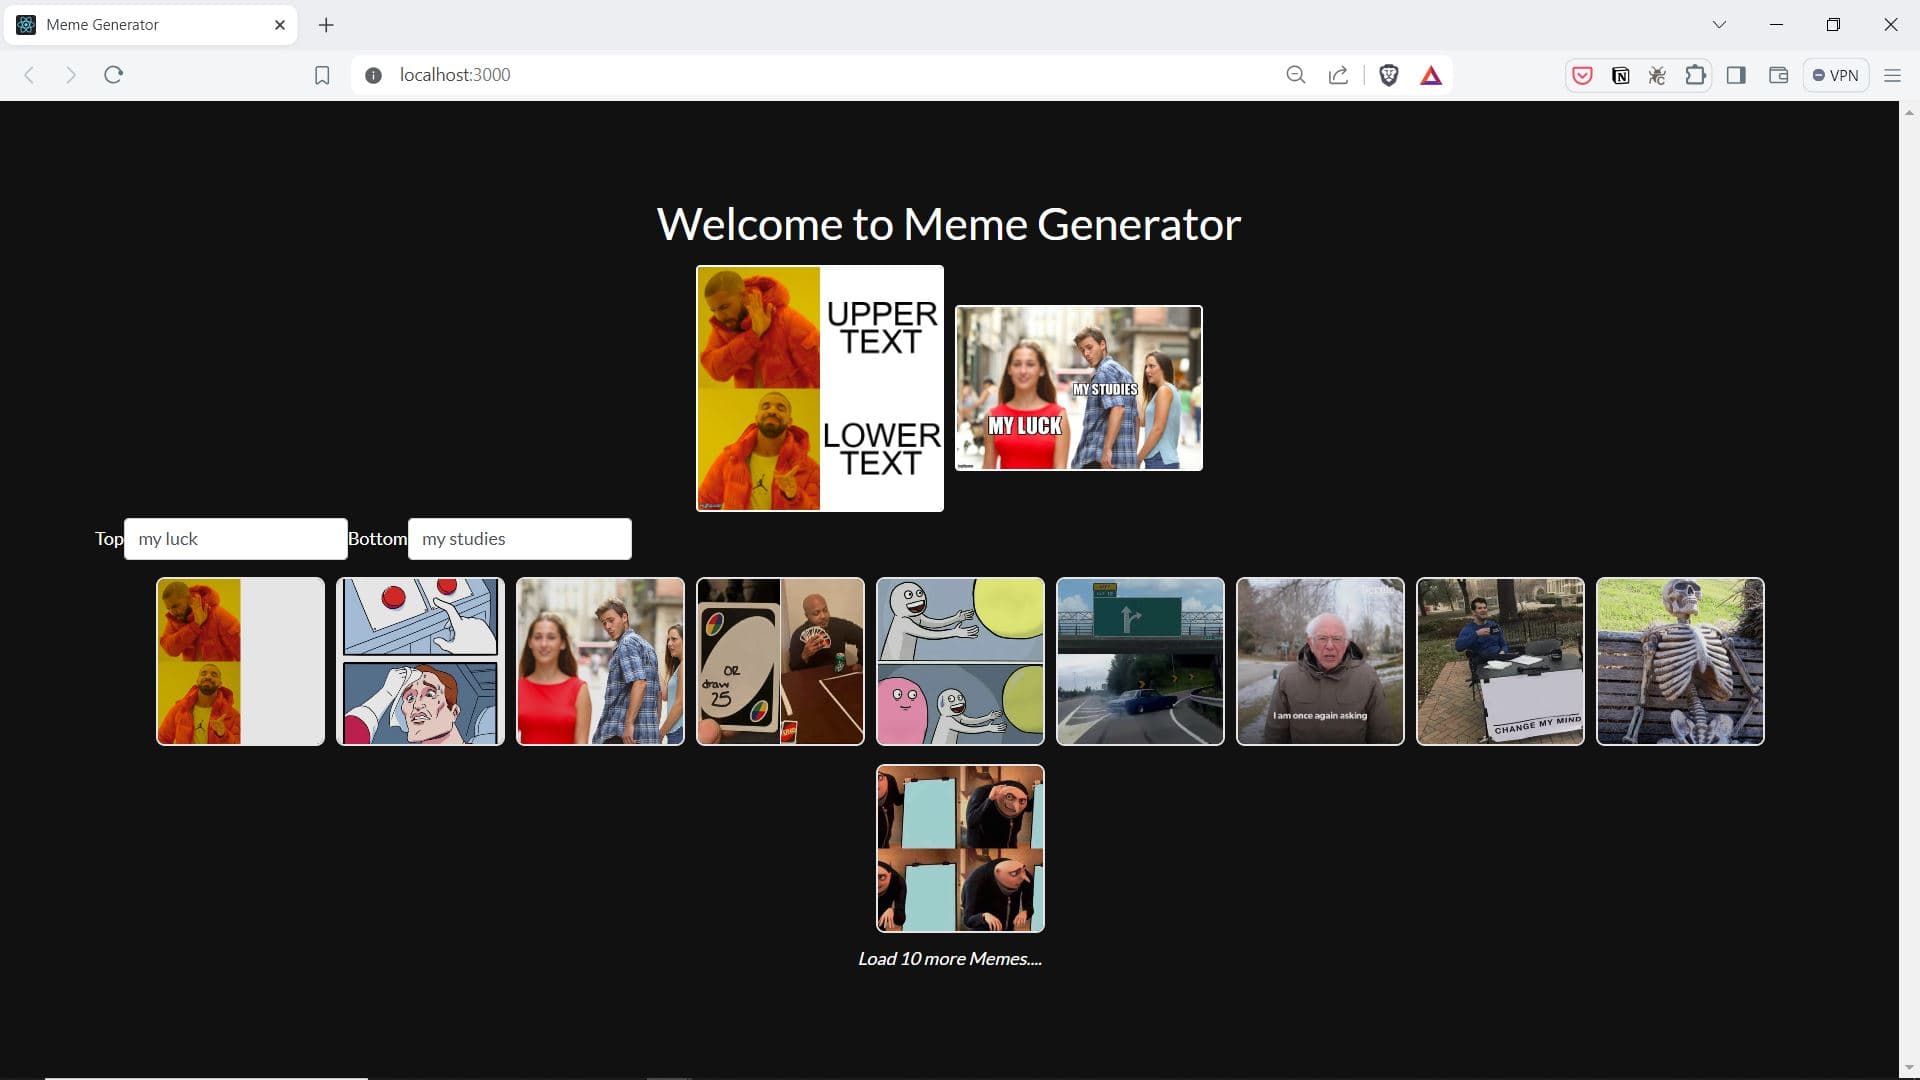Viewport: 1920px width, 1080px height.
Task: Click the bug-shaped extension icon
Action: (1657, 75)
